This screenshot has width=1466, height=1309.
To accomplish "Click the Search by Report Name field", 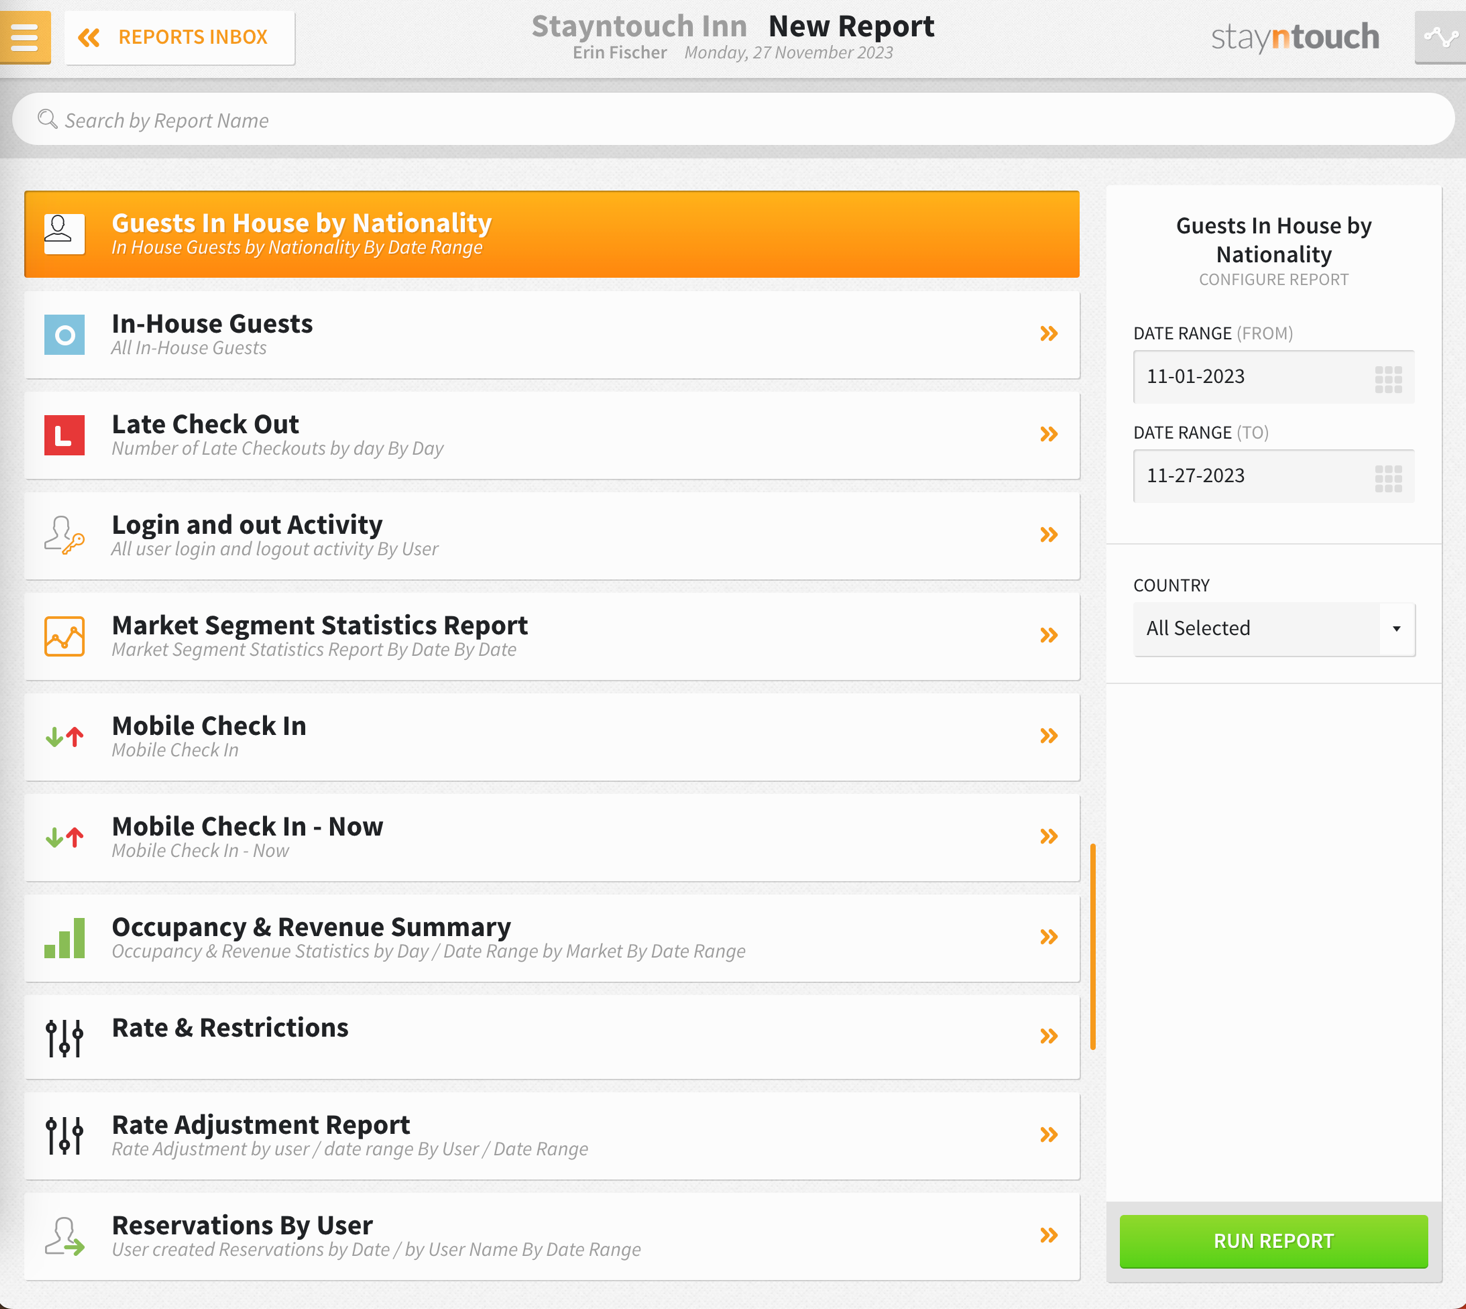I will click(733, 120).
